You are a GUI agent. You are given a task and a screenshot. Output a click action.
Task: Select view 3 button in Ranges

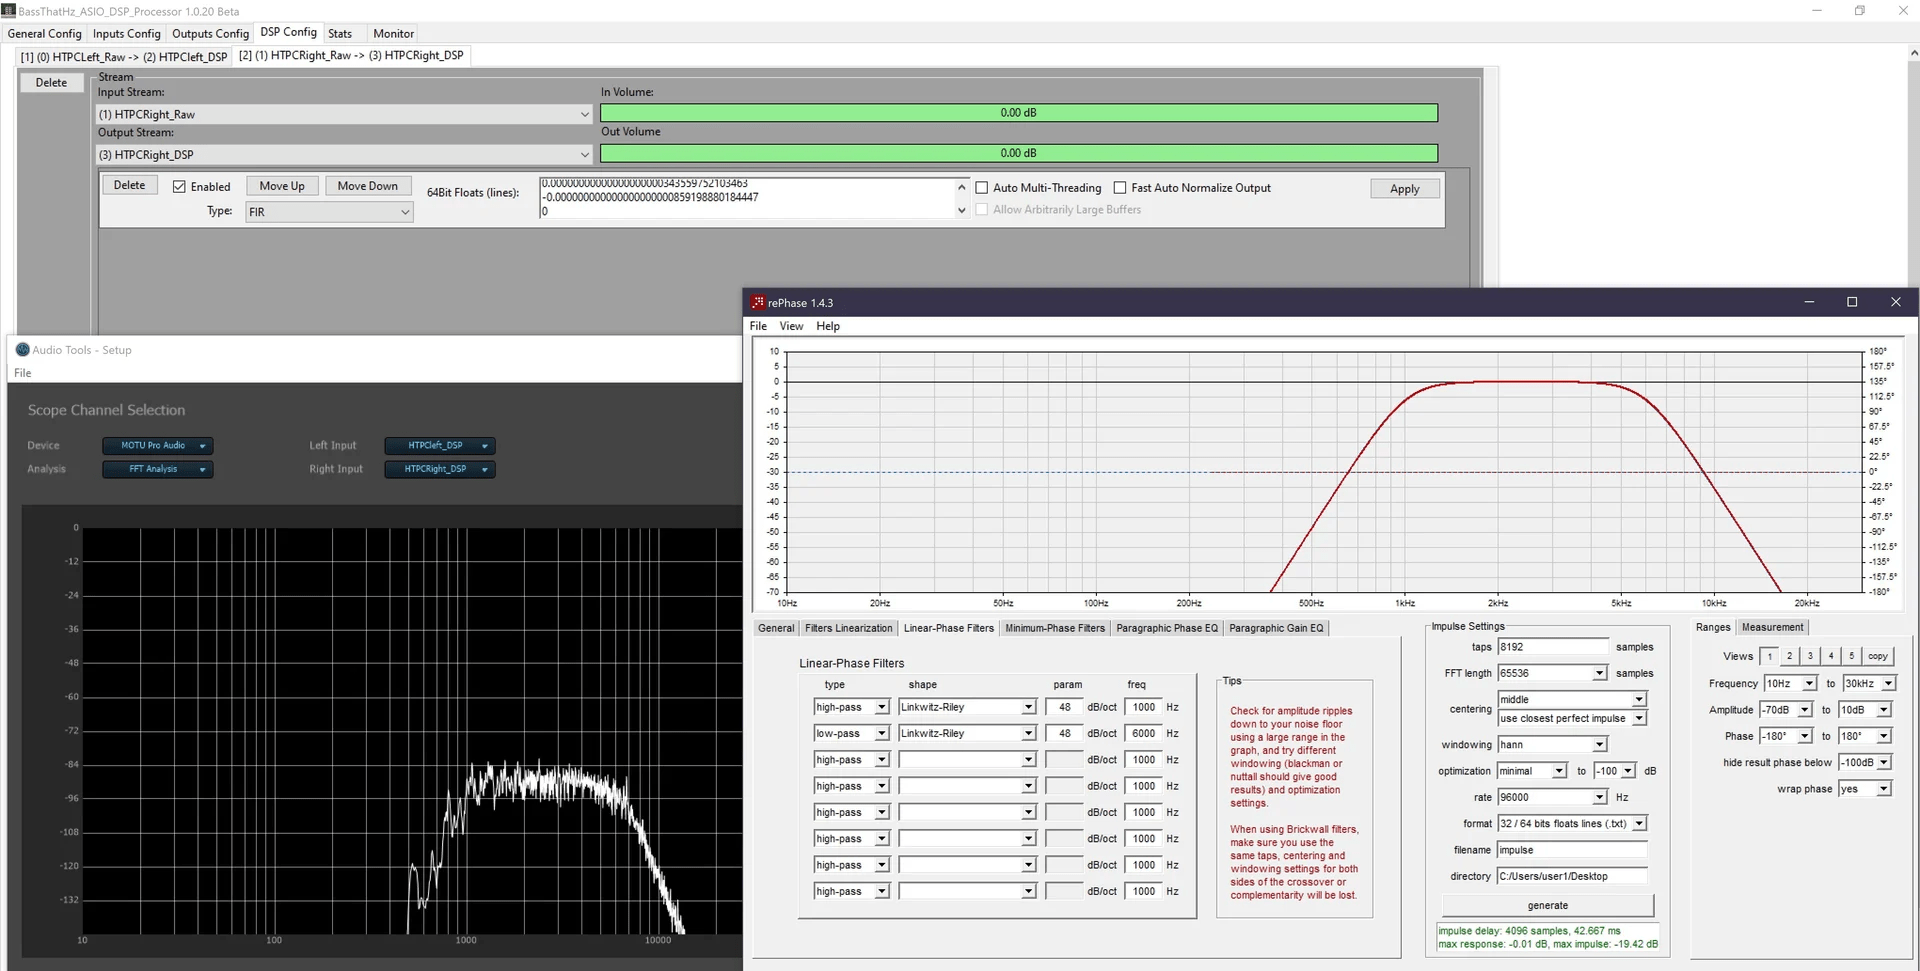coord(1810,657)
